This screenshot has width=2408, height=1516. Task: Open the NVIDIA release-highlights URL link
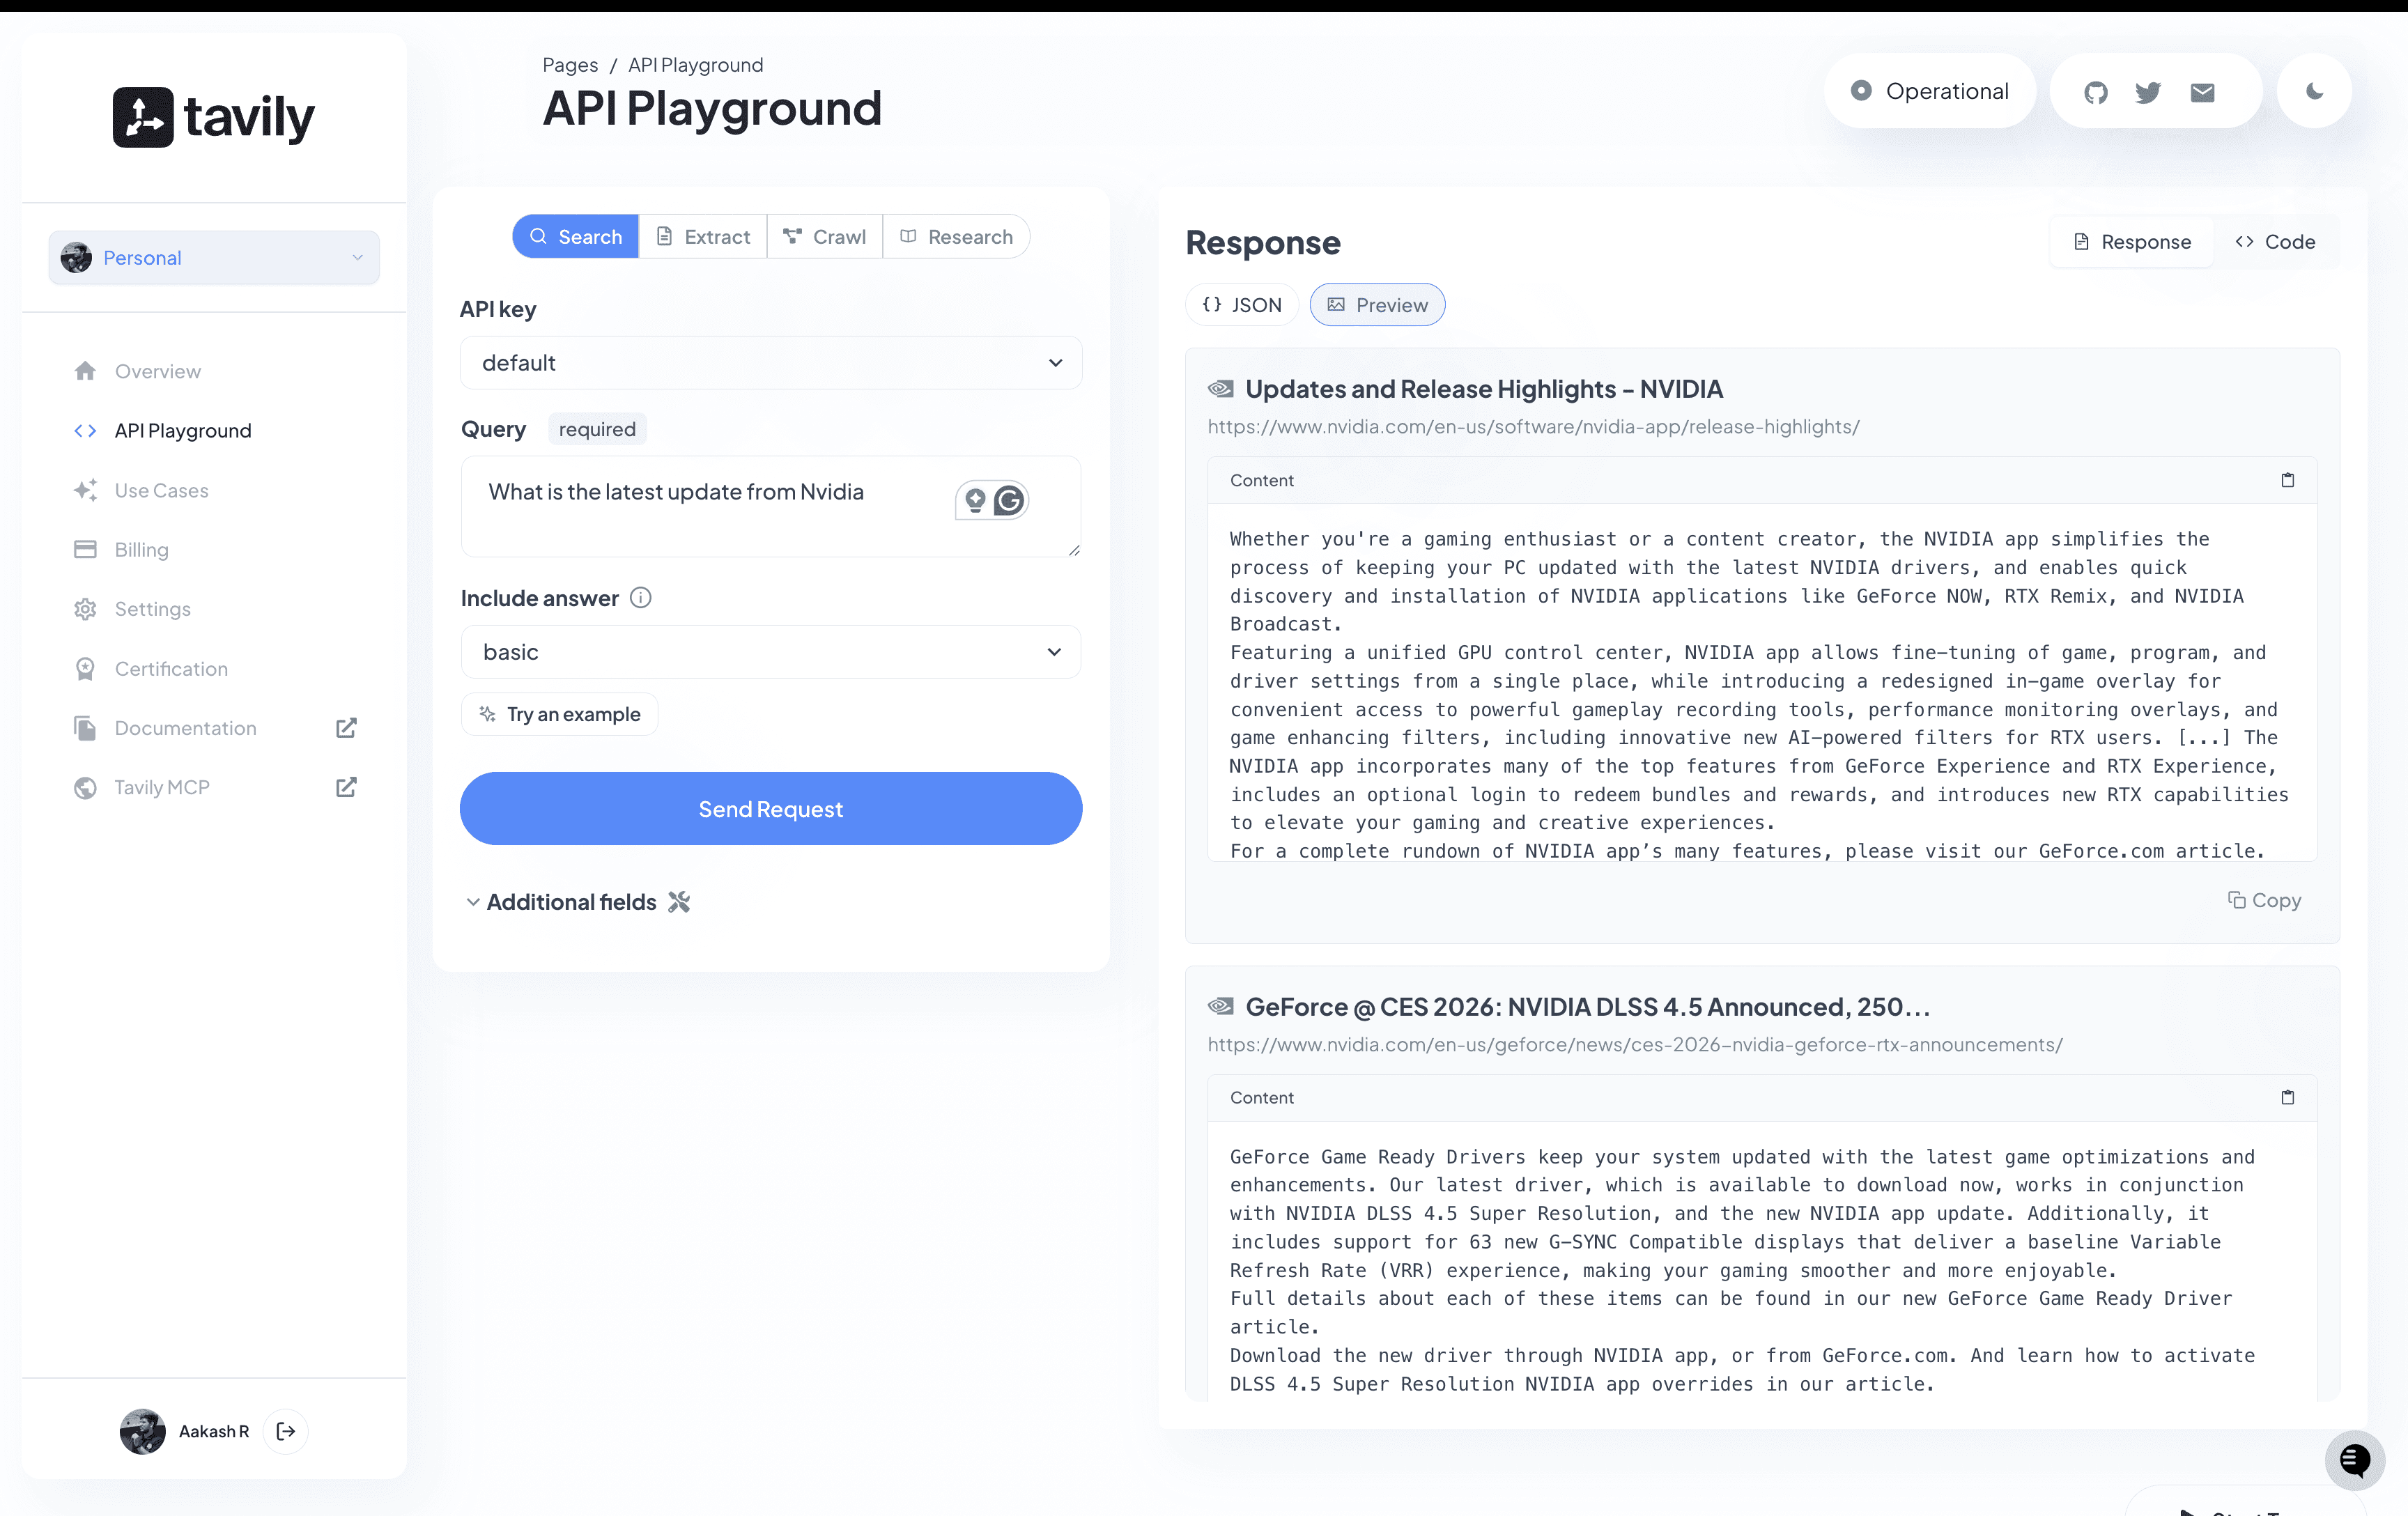[1533, 427]
